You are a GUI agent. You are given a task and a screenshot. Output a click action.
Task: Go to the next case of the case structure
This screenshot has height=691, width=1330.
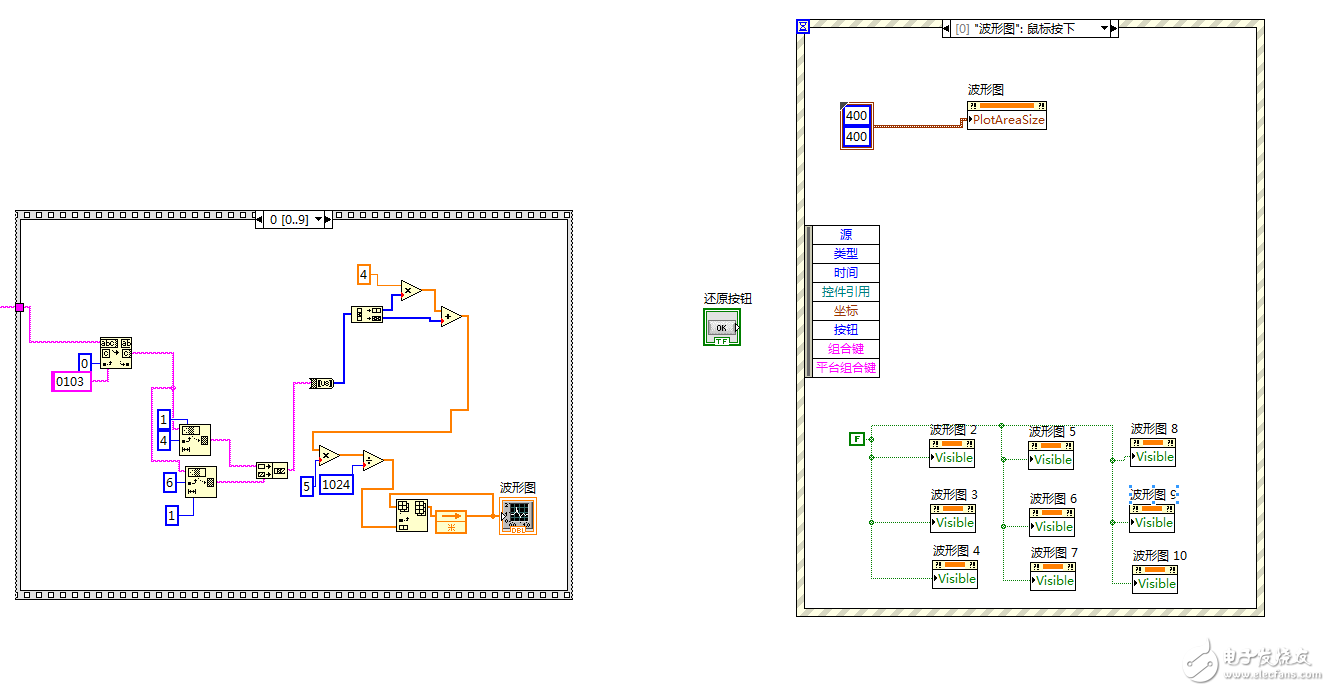[x=328, y=219]
